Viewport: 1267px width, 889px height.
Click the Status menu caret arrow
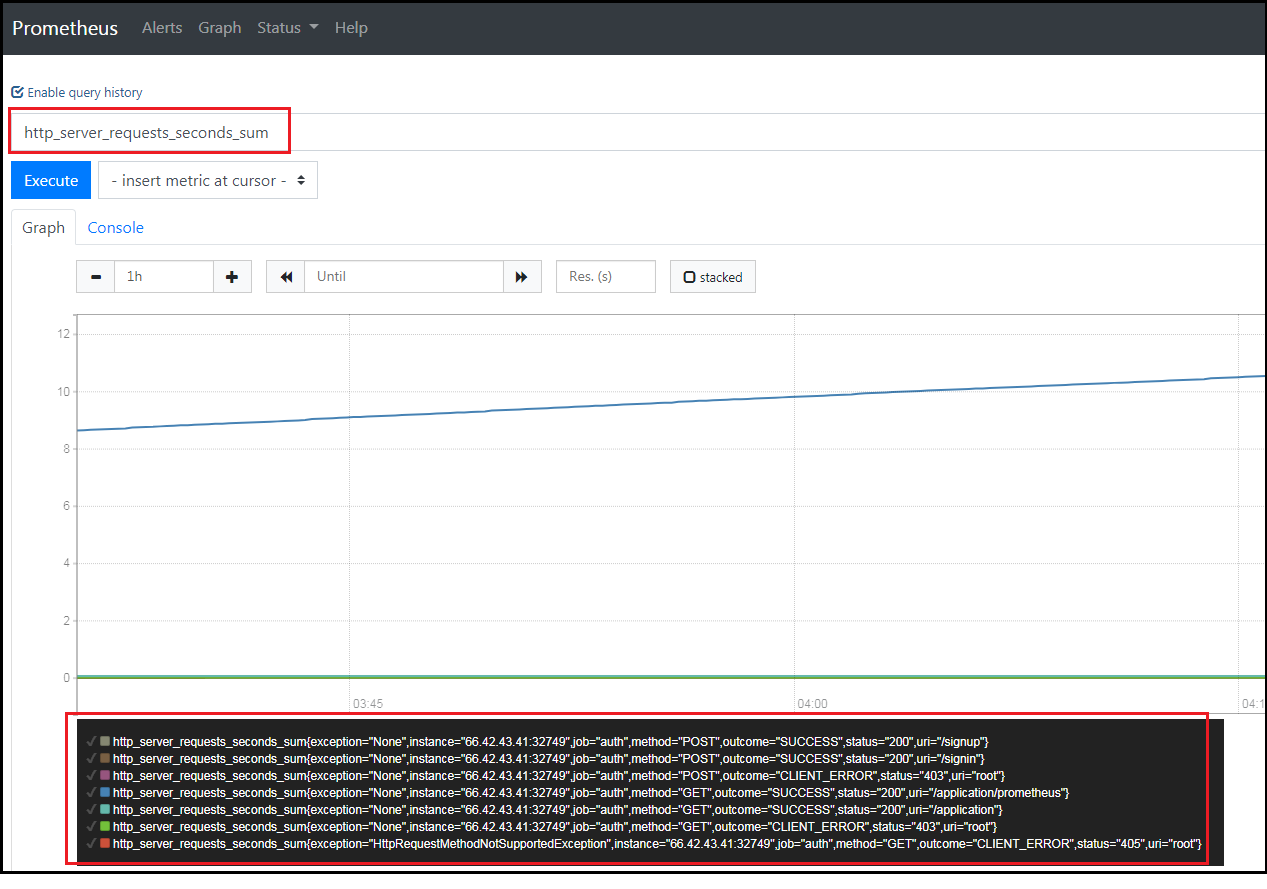click(313, 28)
